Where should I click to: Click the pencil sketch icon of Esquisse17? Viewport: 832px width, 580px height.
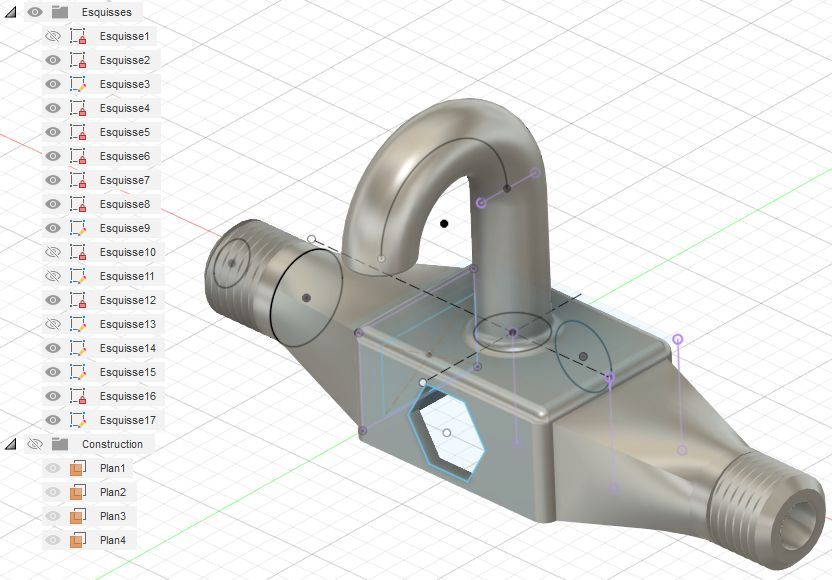78,420
